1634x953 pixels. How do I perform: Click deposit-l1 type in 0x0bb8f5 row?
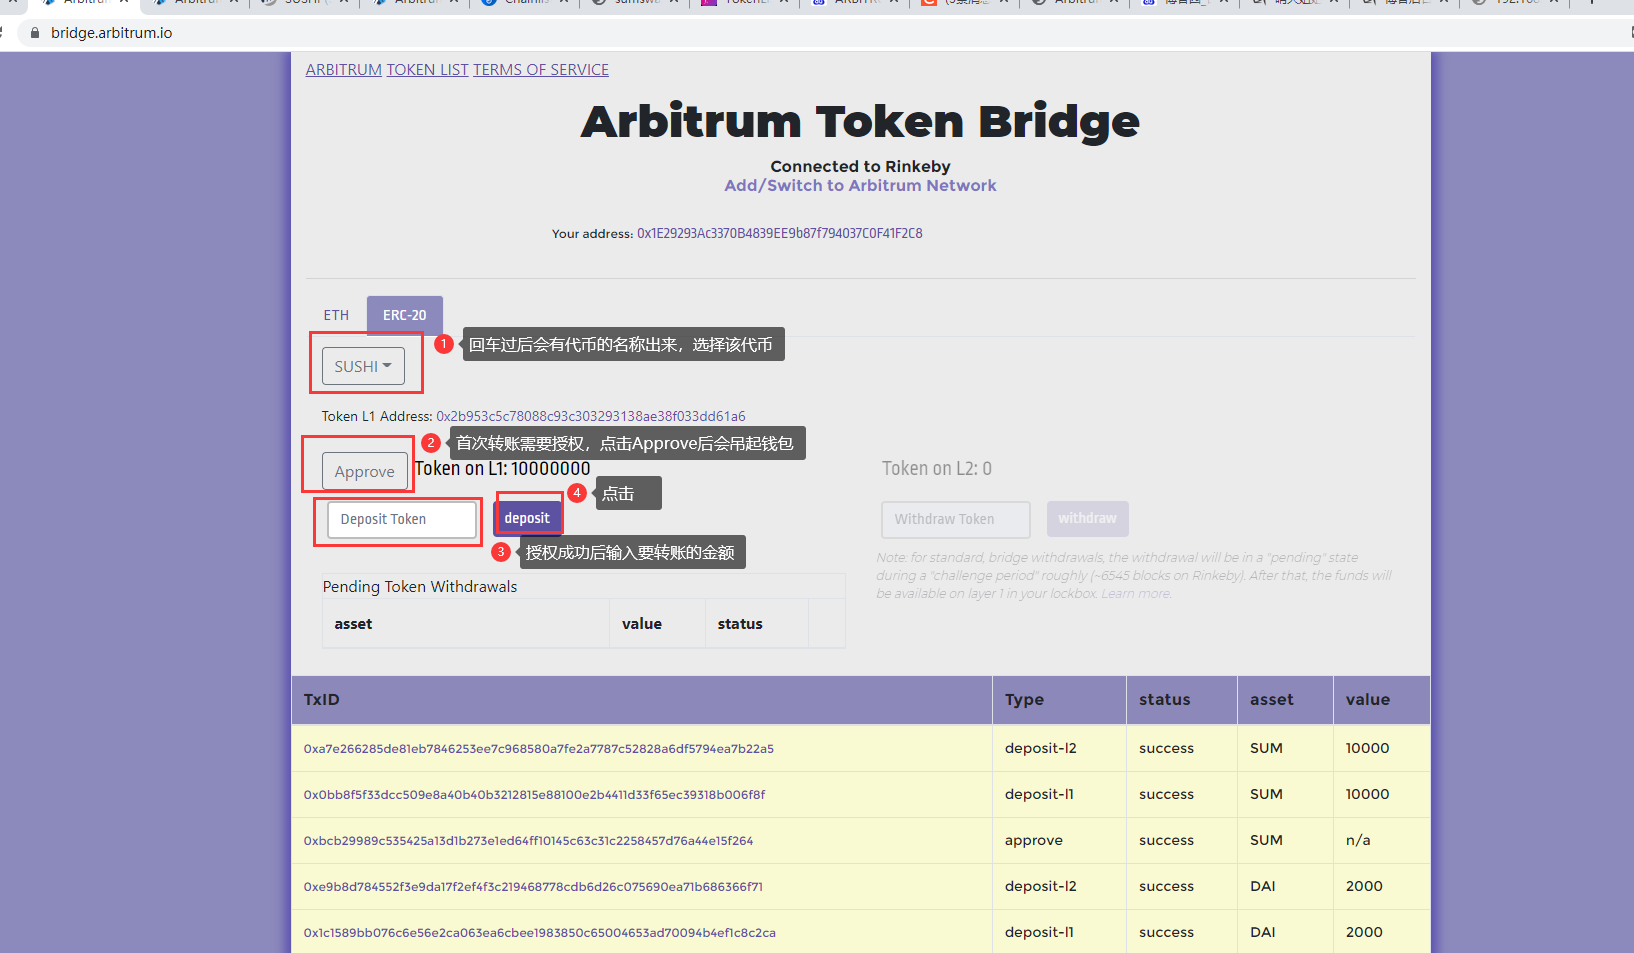pos(1039,794)
